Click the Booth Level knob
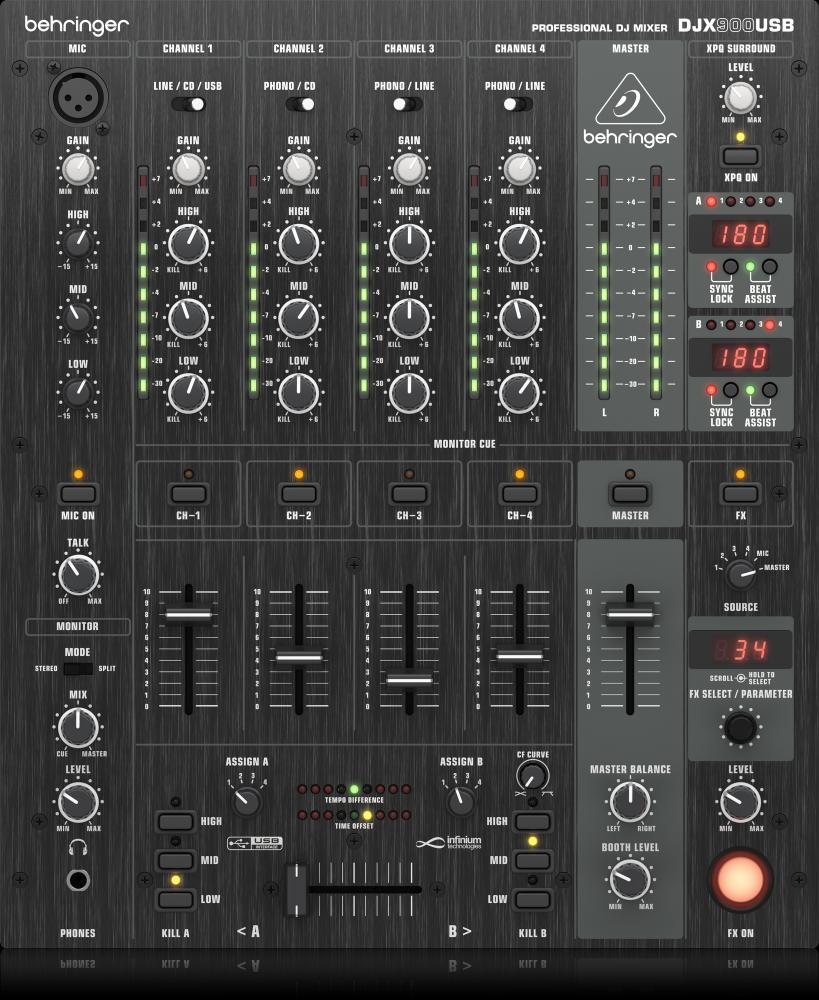819x1000 pixels. pos(630,879)
